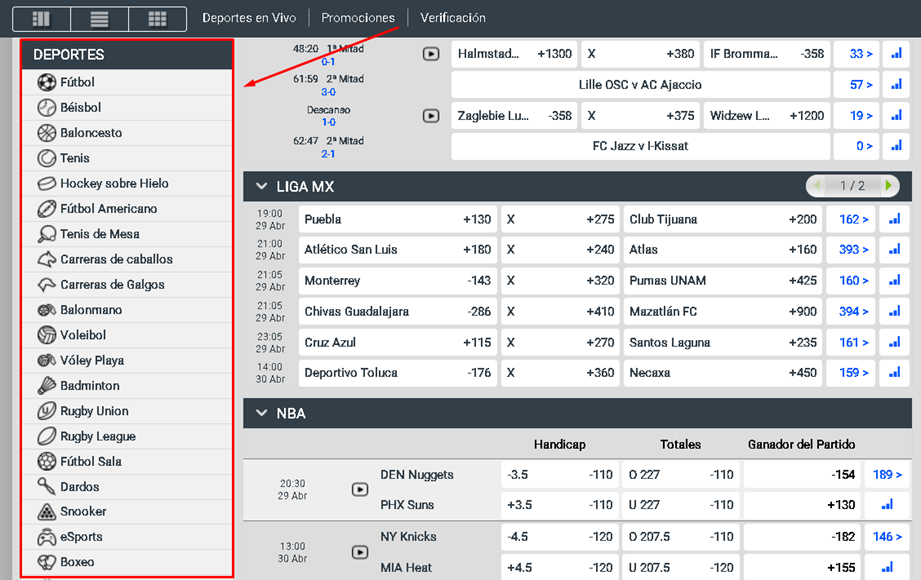Image resolution: width=921 pixels, height=580 pixels.
Task: Open Carreras de Galgos
Action: point(127,284)
